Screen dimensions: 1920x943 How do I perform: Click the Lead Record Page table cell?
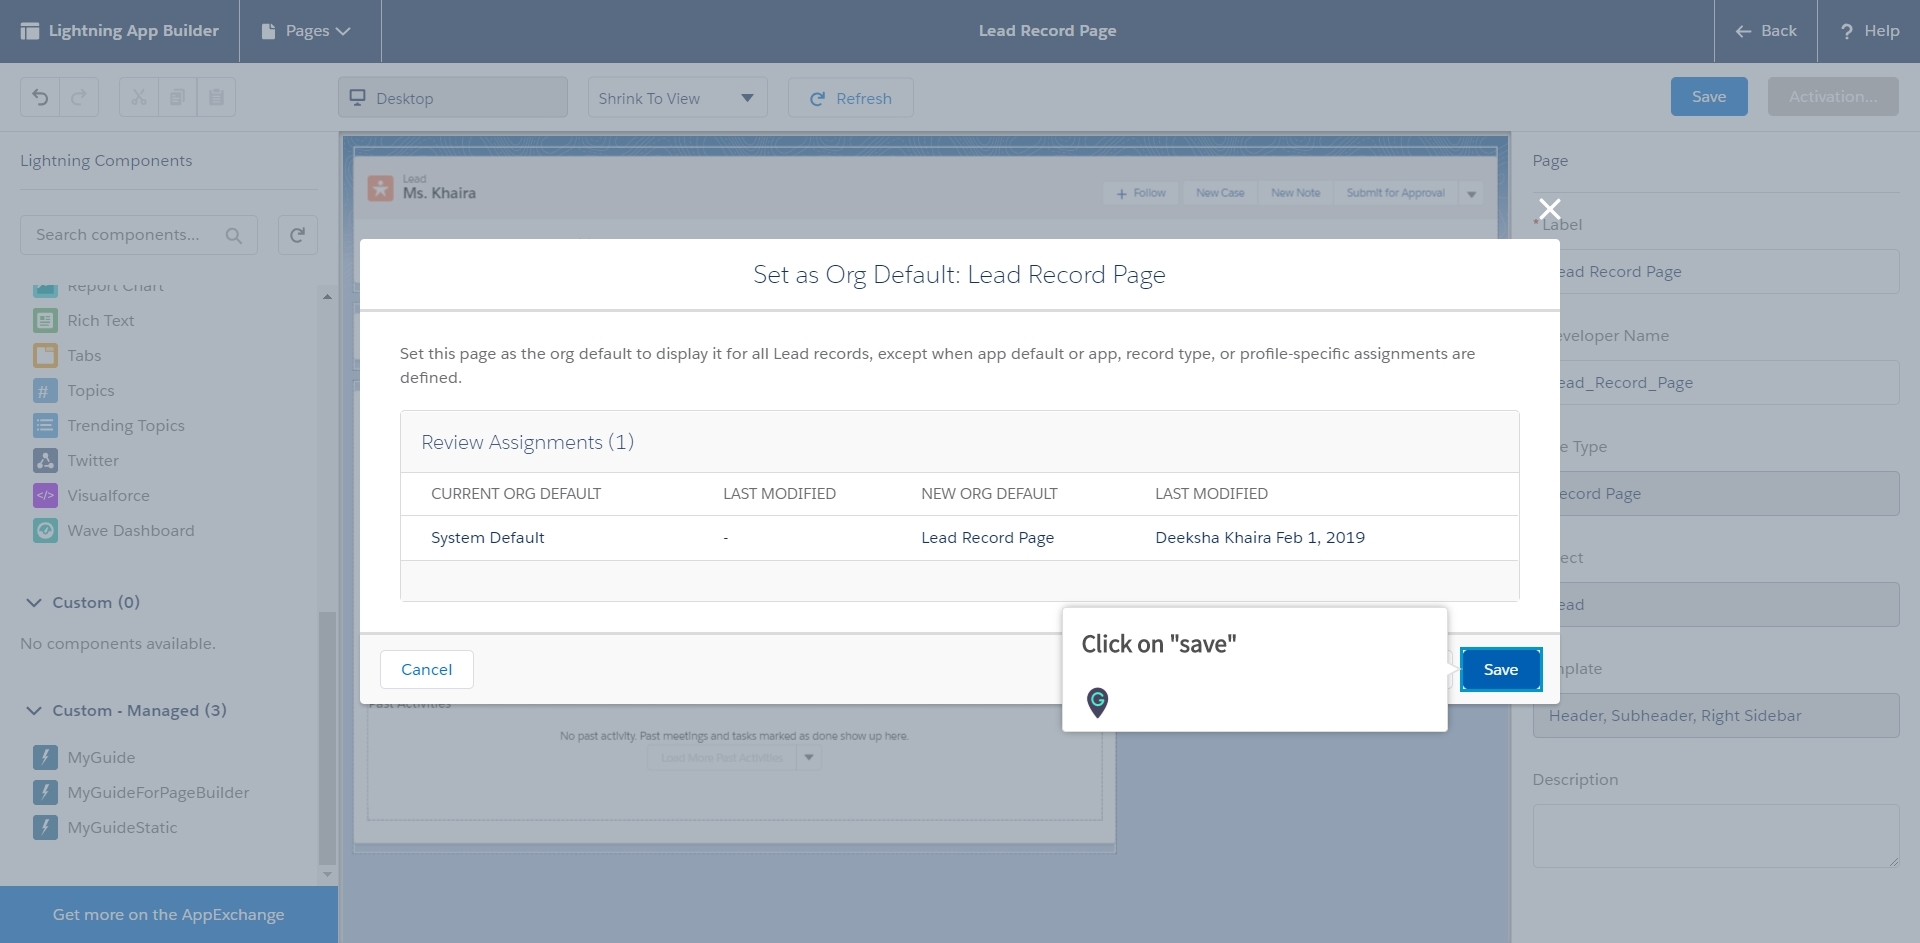pyautogui.click(x=987, y=537)
